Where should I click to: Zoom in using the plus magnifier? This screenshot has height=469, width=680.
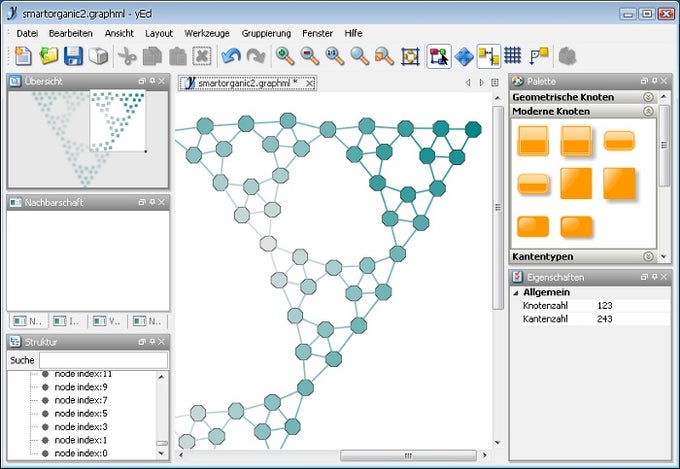tap(285, 56)
